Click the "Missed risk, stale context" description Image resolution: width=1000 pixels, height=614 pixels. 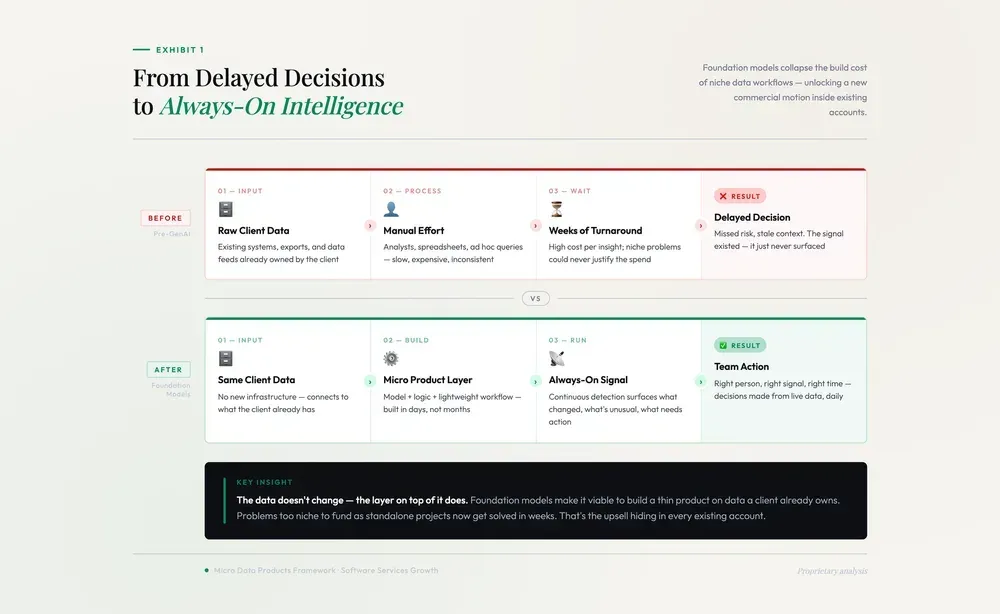coord(779,240)
